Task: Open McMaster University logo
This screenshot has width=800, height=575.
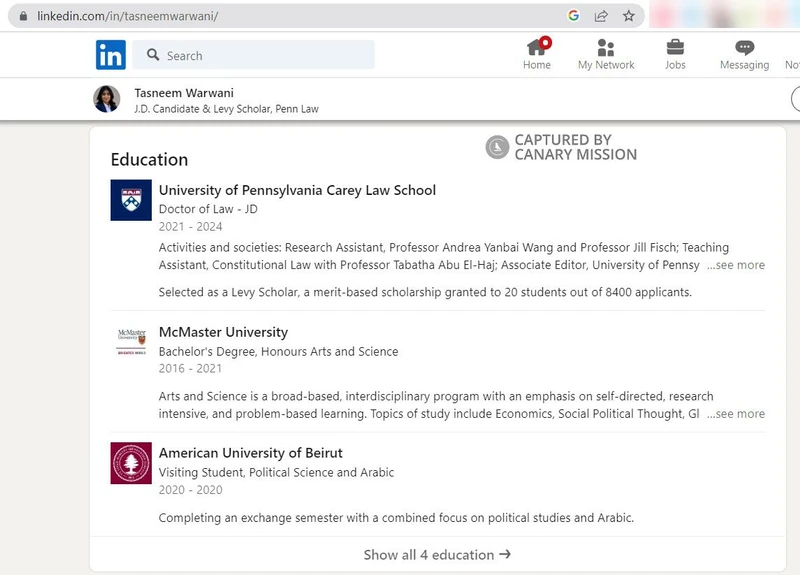Action: [131, 342]
